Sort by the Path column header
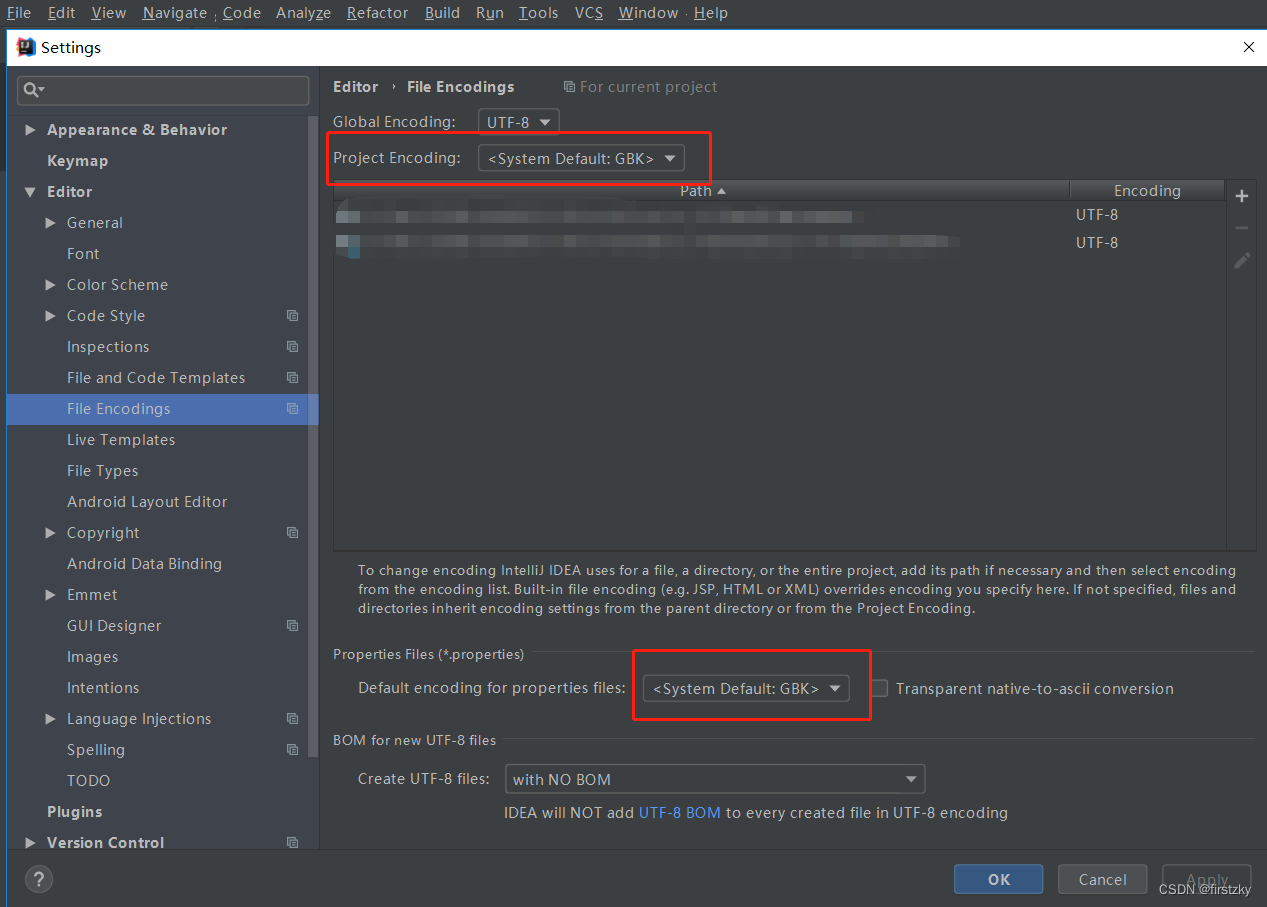 (x=701, y=191)
